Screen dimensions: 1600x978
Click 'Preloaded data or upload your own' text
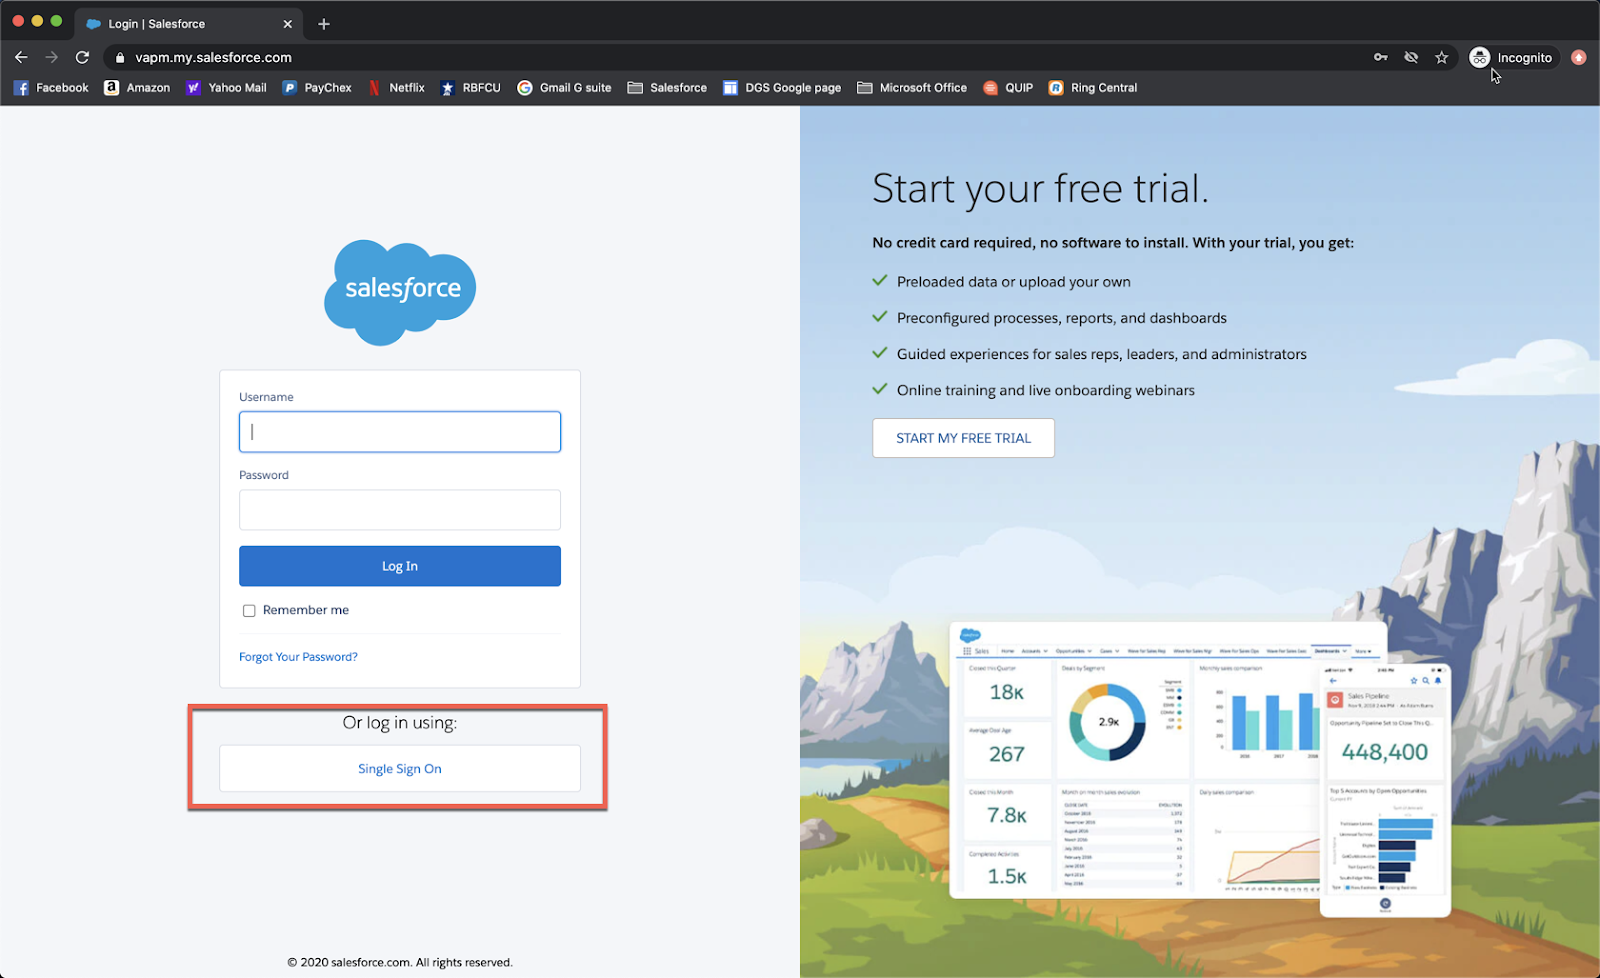click(1014, 282)
